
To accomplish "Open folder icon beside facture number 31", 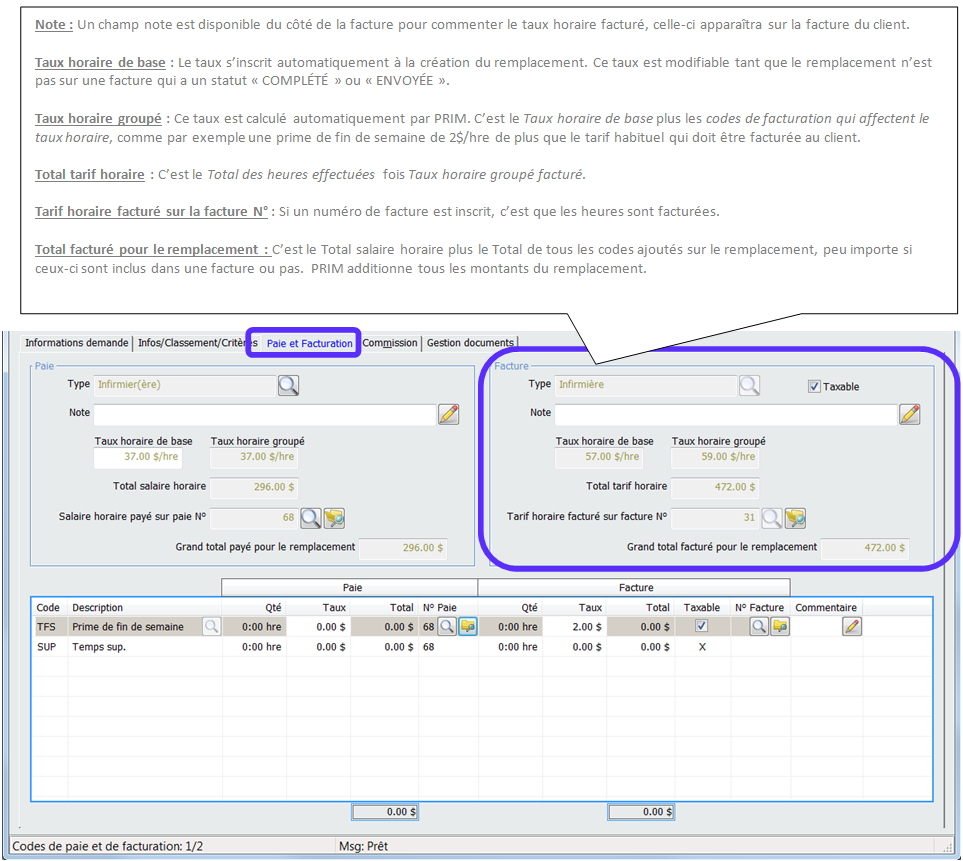I will 795,518.
